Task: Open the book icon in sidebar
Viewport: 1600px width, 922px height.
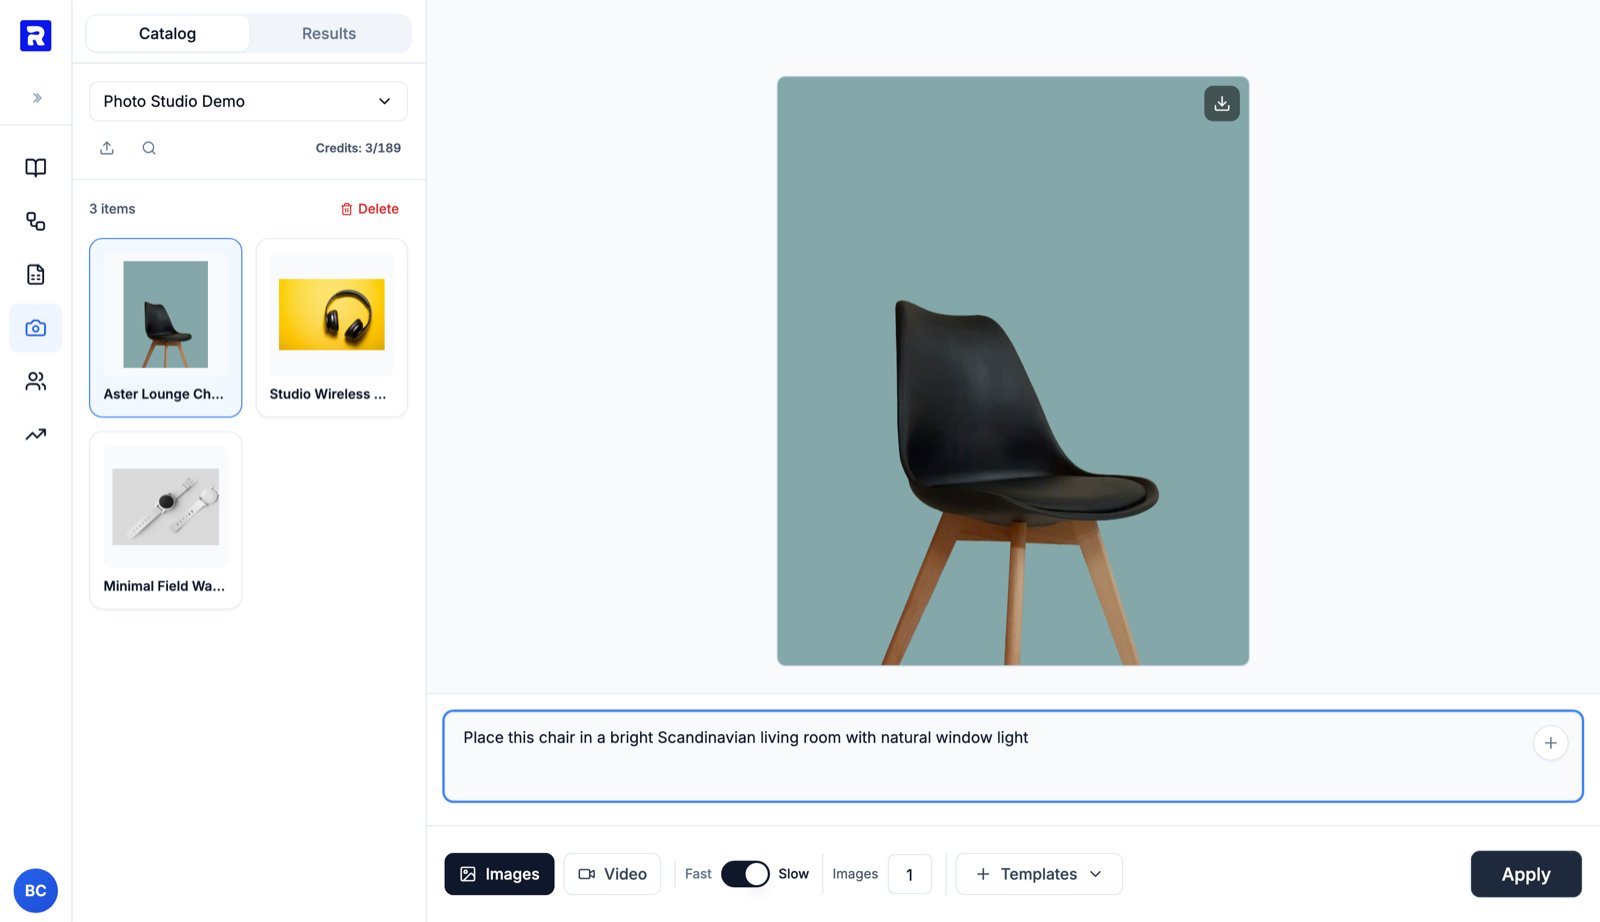Action: (36, 168)
